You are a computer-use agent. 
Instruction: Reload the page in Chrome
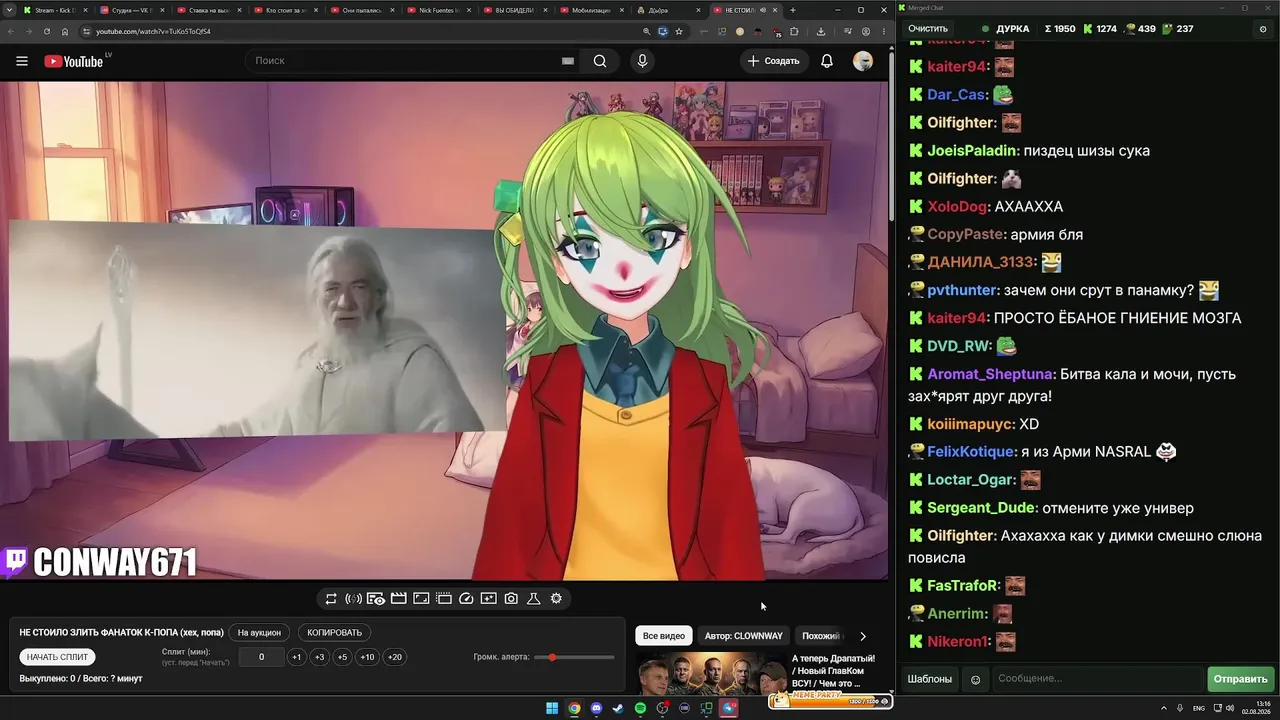point(46,31)
